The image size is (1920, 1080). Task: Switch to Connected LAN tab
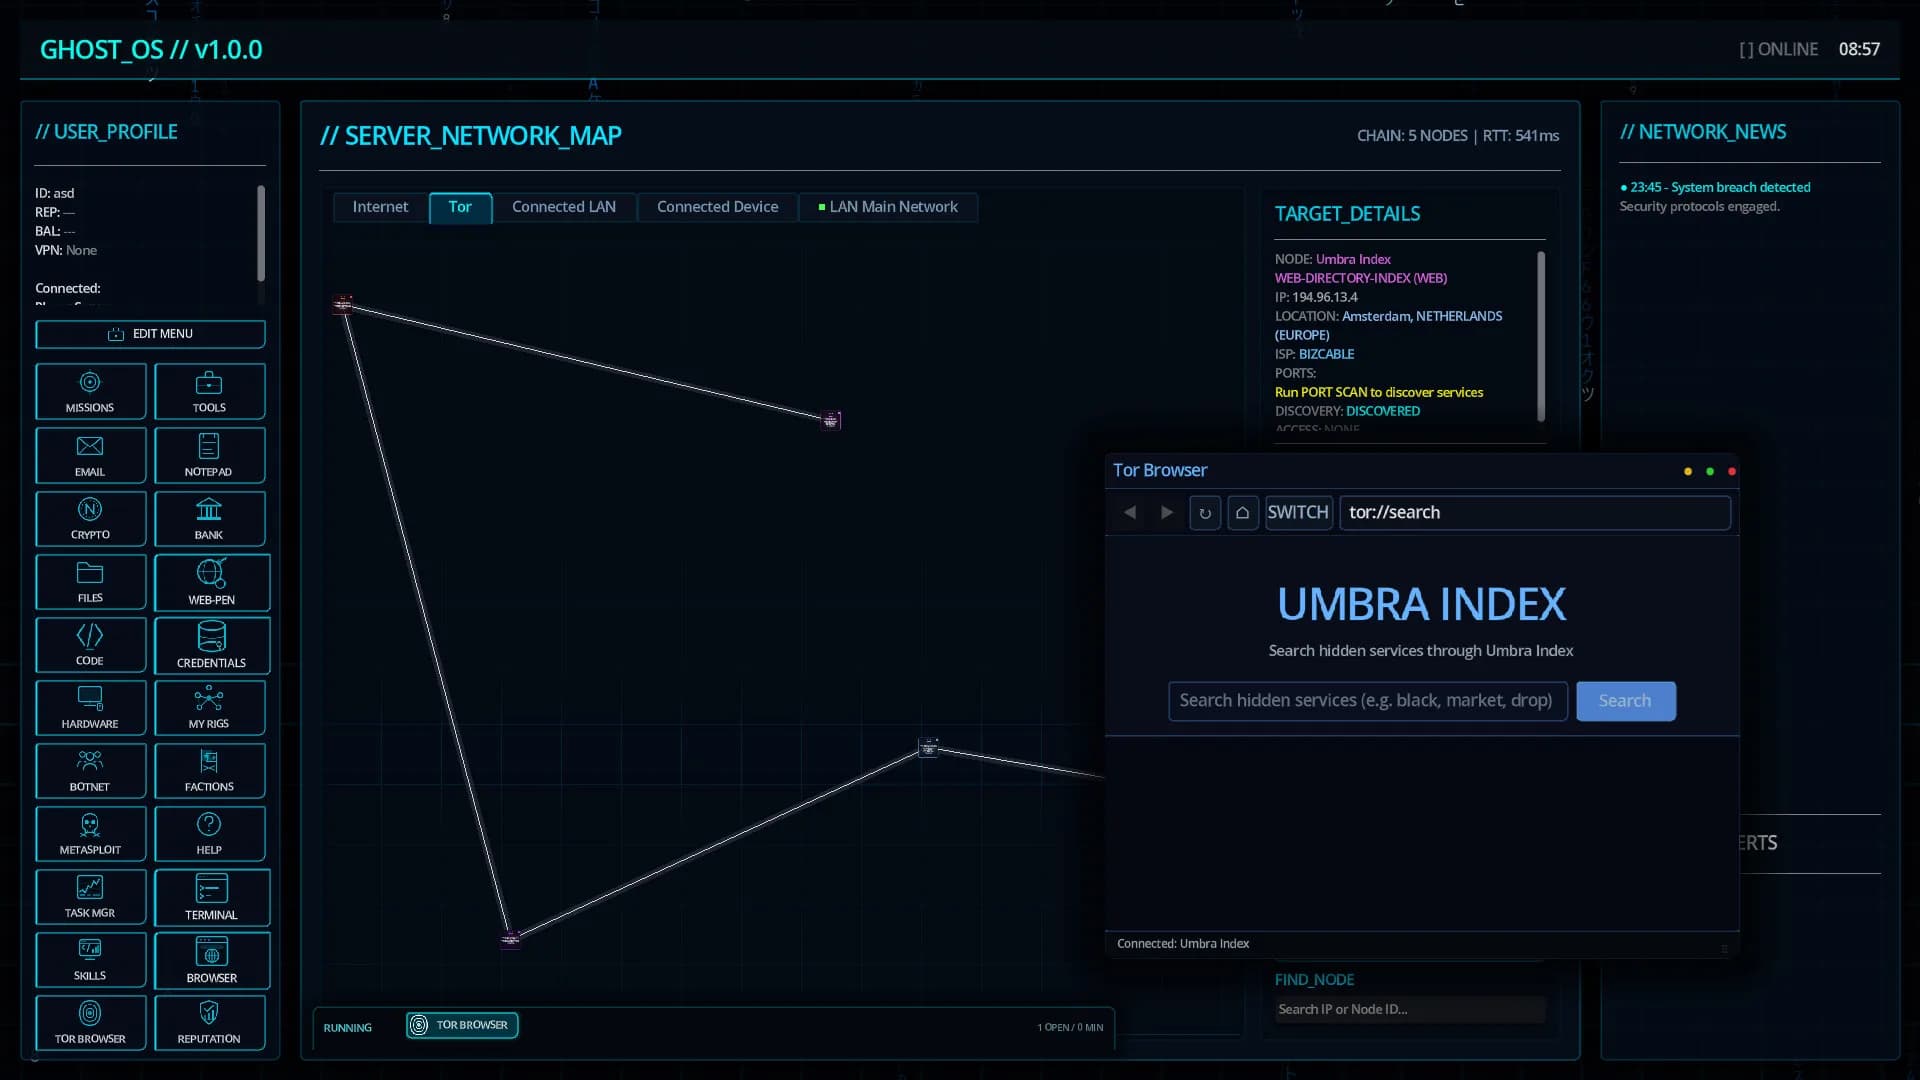[x=564, y=207]
